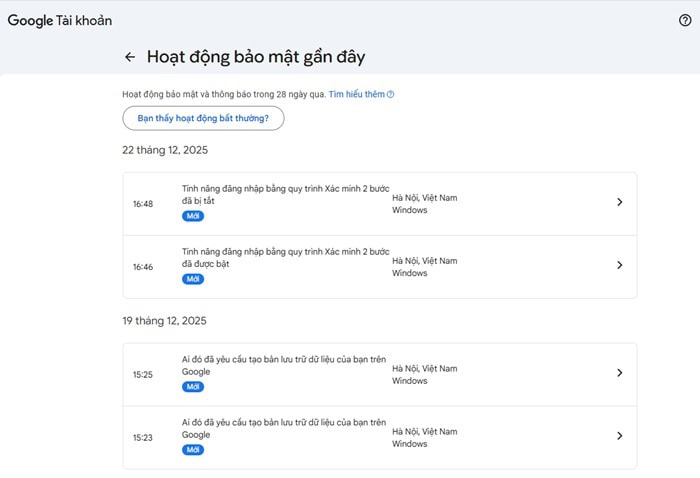Image resolution: width=700 pixels, height=478 pixels.
Task: Click the Mới badge on the 16:48 event
Action: point(193,216)
